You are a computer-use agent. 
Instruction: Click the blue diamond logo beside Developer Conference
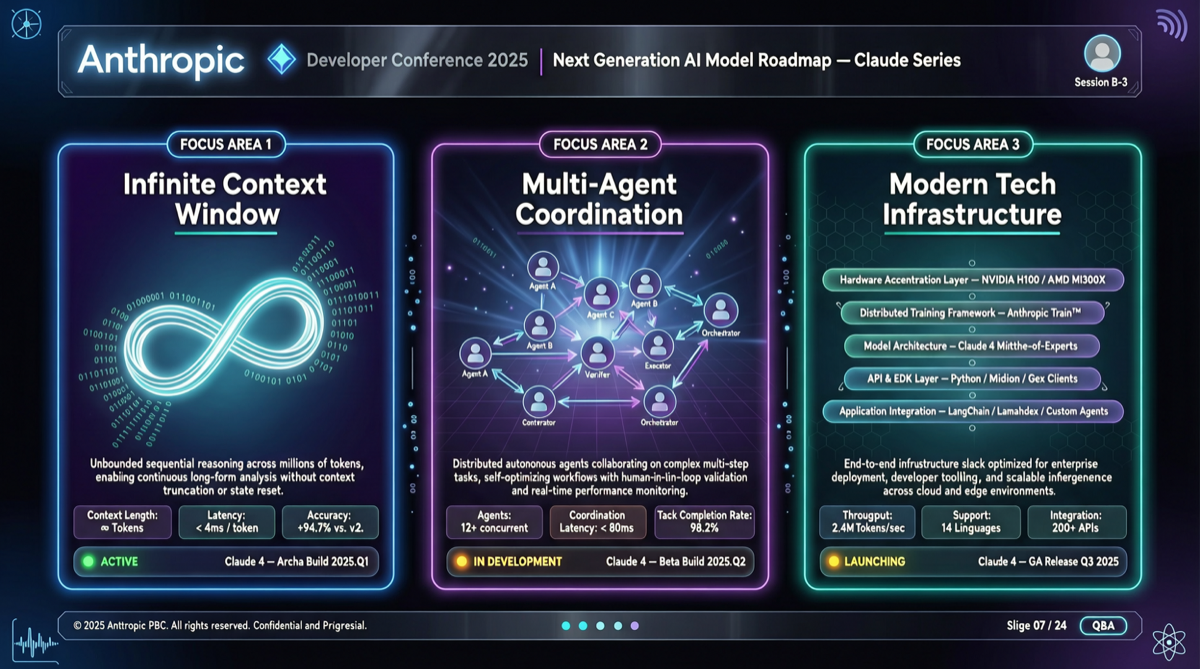[x=282, y=60]
